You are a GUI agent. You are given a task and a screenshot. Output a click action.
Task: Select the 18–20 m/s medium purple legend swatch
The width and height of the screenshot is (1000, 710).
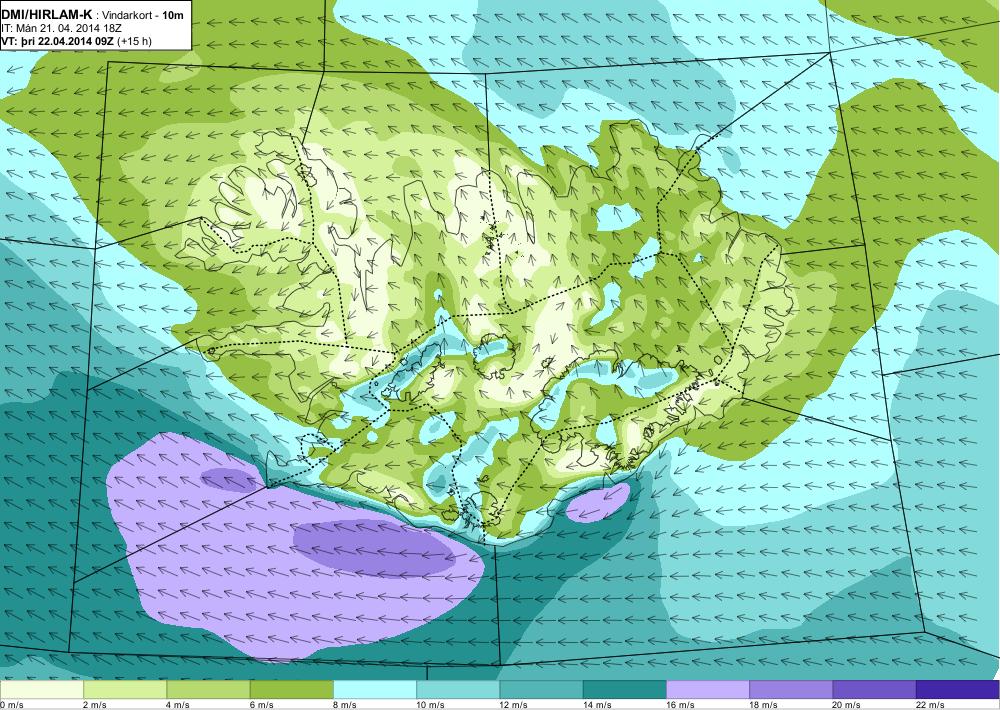click(791, 690)
